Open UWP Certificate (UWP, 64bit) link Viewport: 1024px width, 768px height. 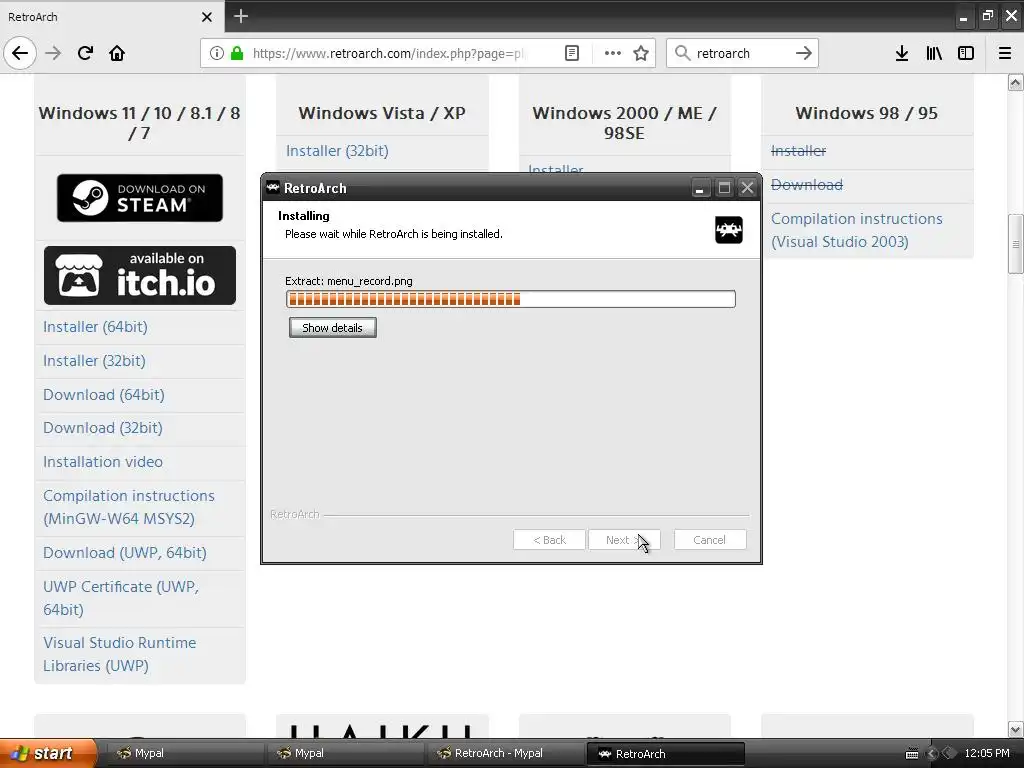tap(121, 598)
